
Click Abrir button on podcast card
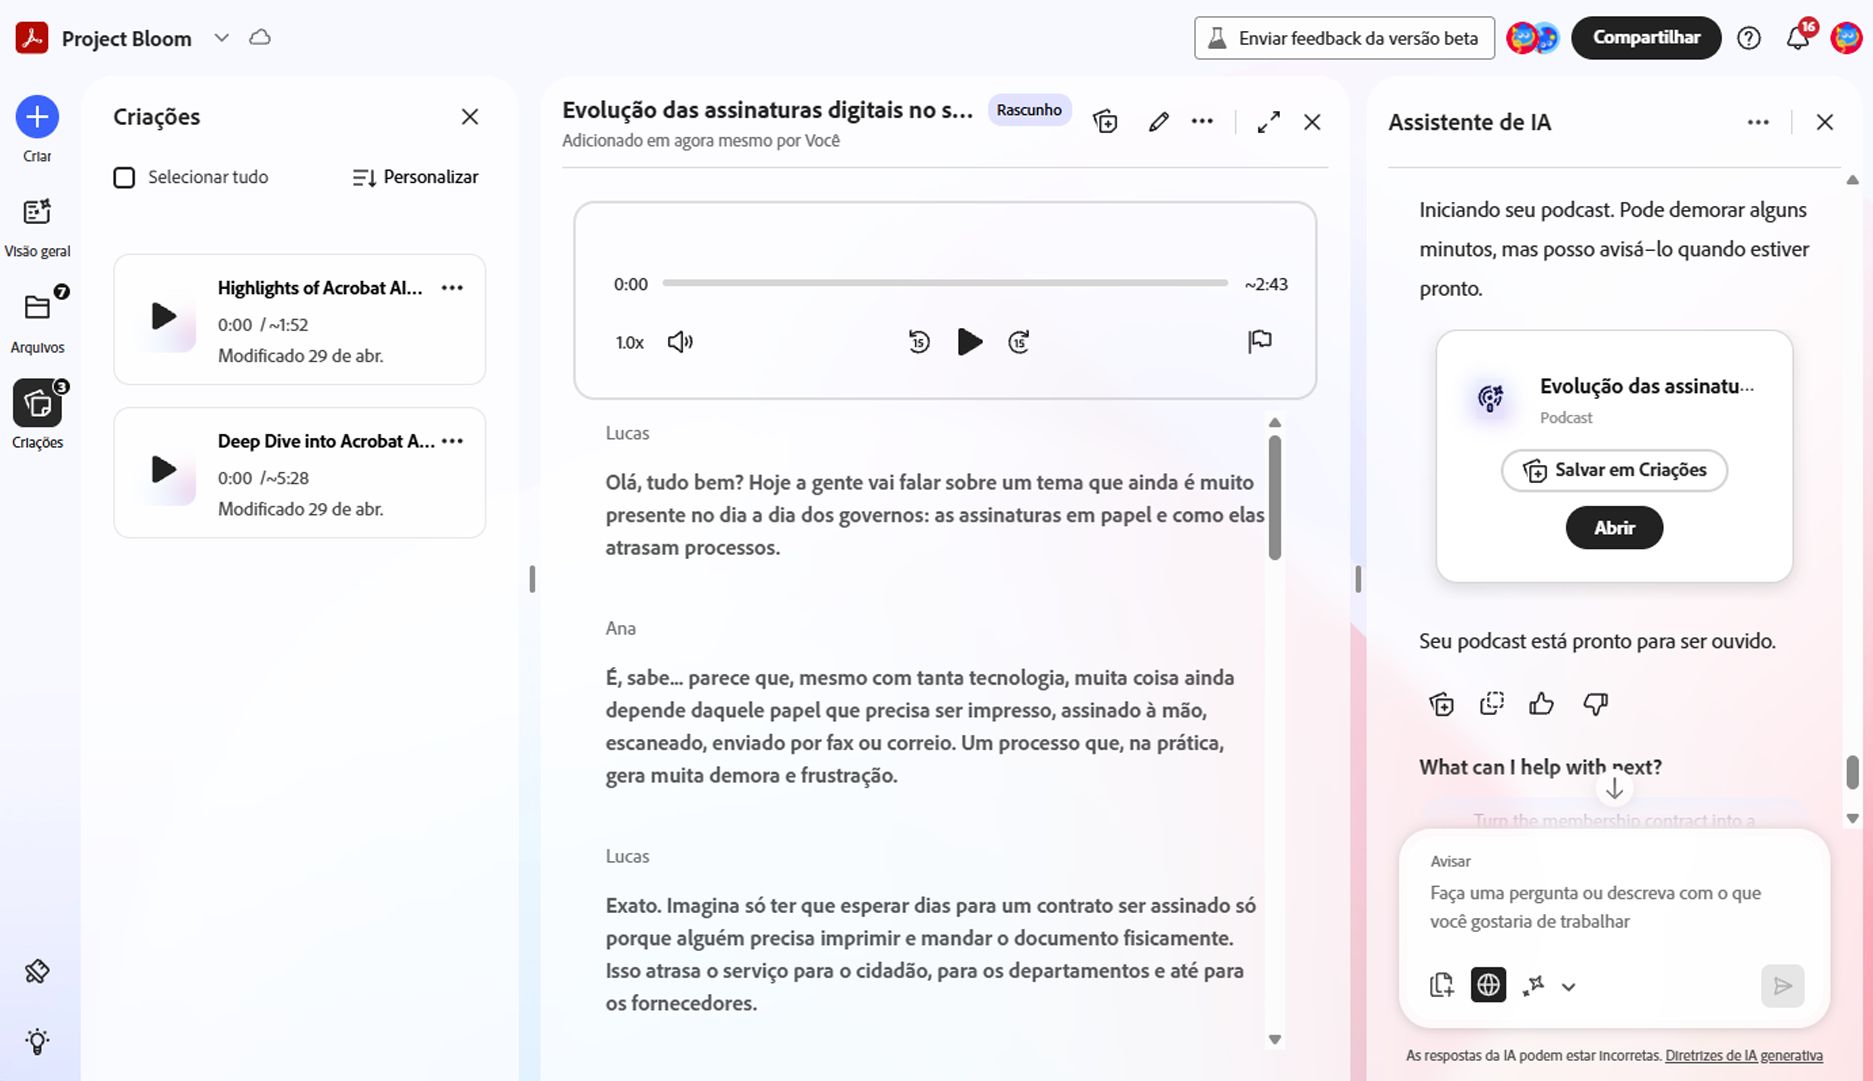1614,528
